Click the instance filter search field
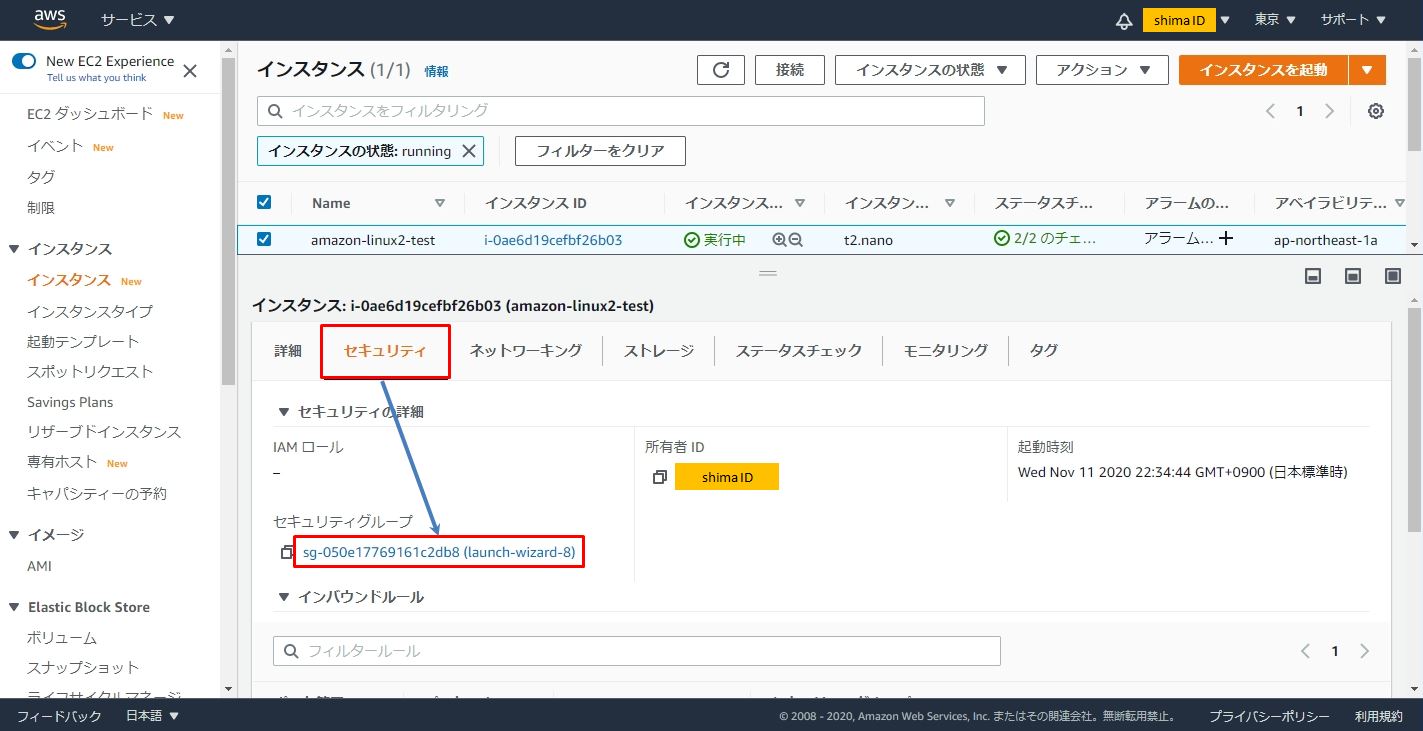The width and height of the screenshot is (1423, 731). click(x=621, y=111)
